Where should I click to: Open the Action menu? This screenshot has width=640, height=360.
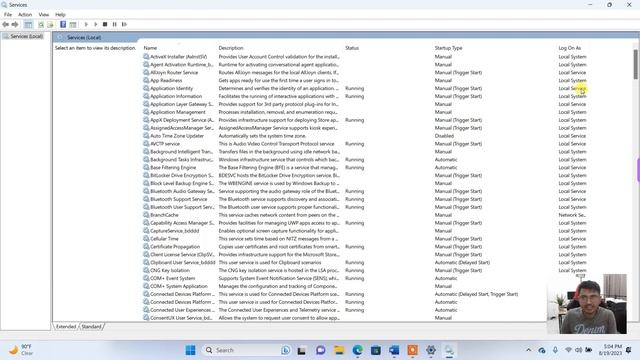coord(25,14)
